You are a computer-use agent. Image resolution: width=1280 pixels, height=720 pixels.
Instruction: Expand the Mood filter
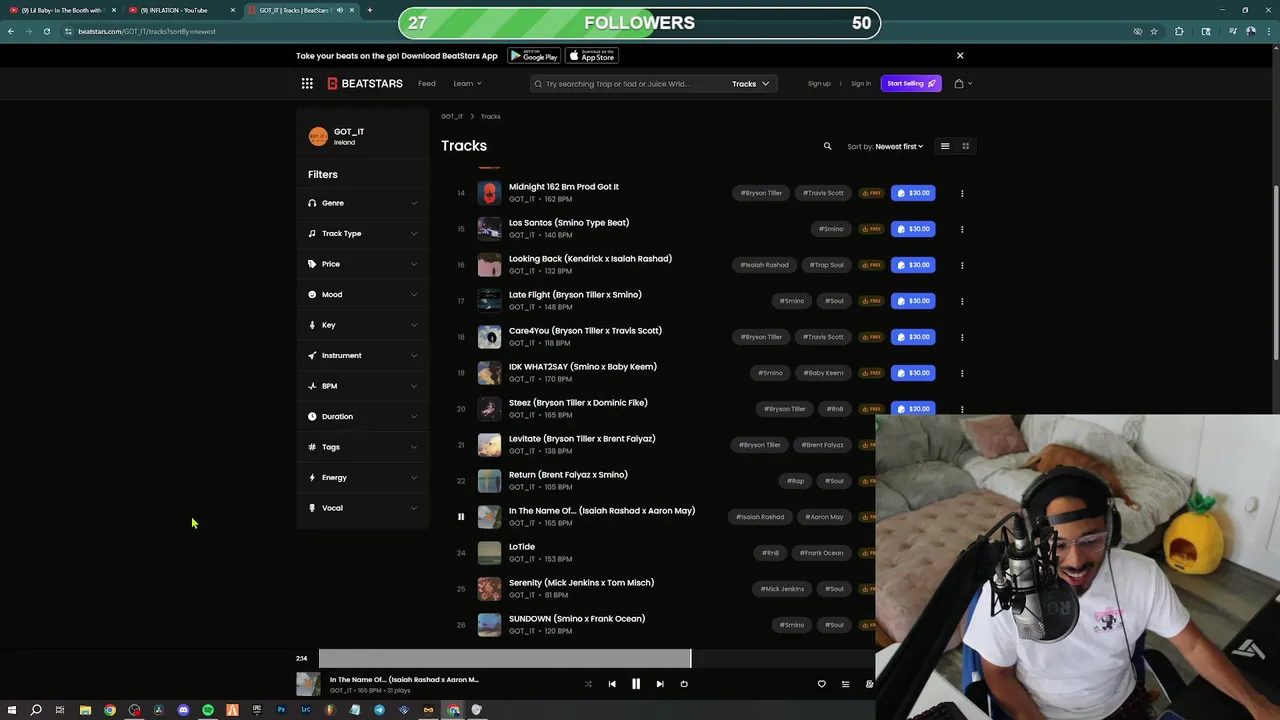pyautogui.click(x=363, y=295)
